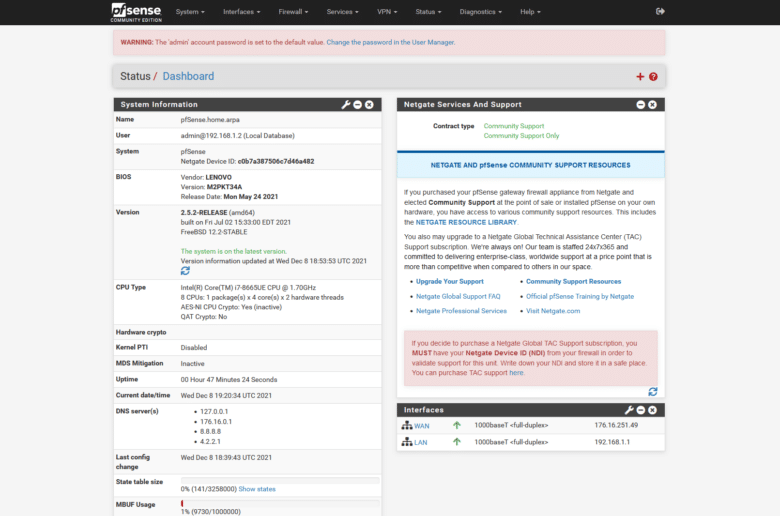Open the System menu
This screenshot has height=516, width=780.
[x=190, y=12]
